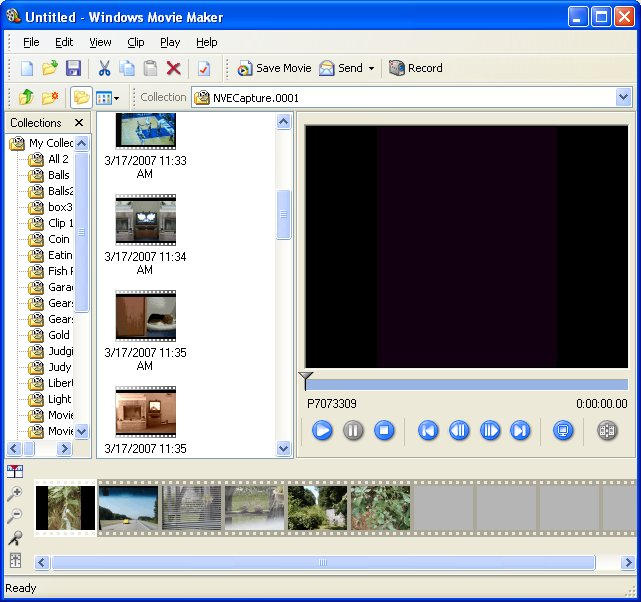Paste from the clipboard using the toolbar icon
The height and width of the screenshot is (602, 641).
pos(150,68)
